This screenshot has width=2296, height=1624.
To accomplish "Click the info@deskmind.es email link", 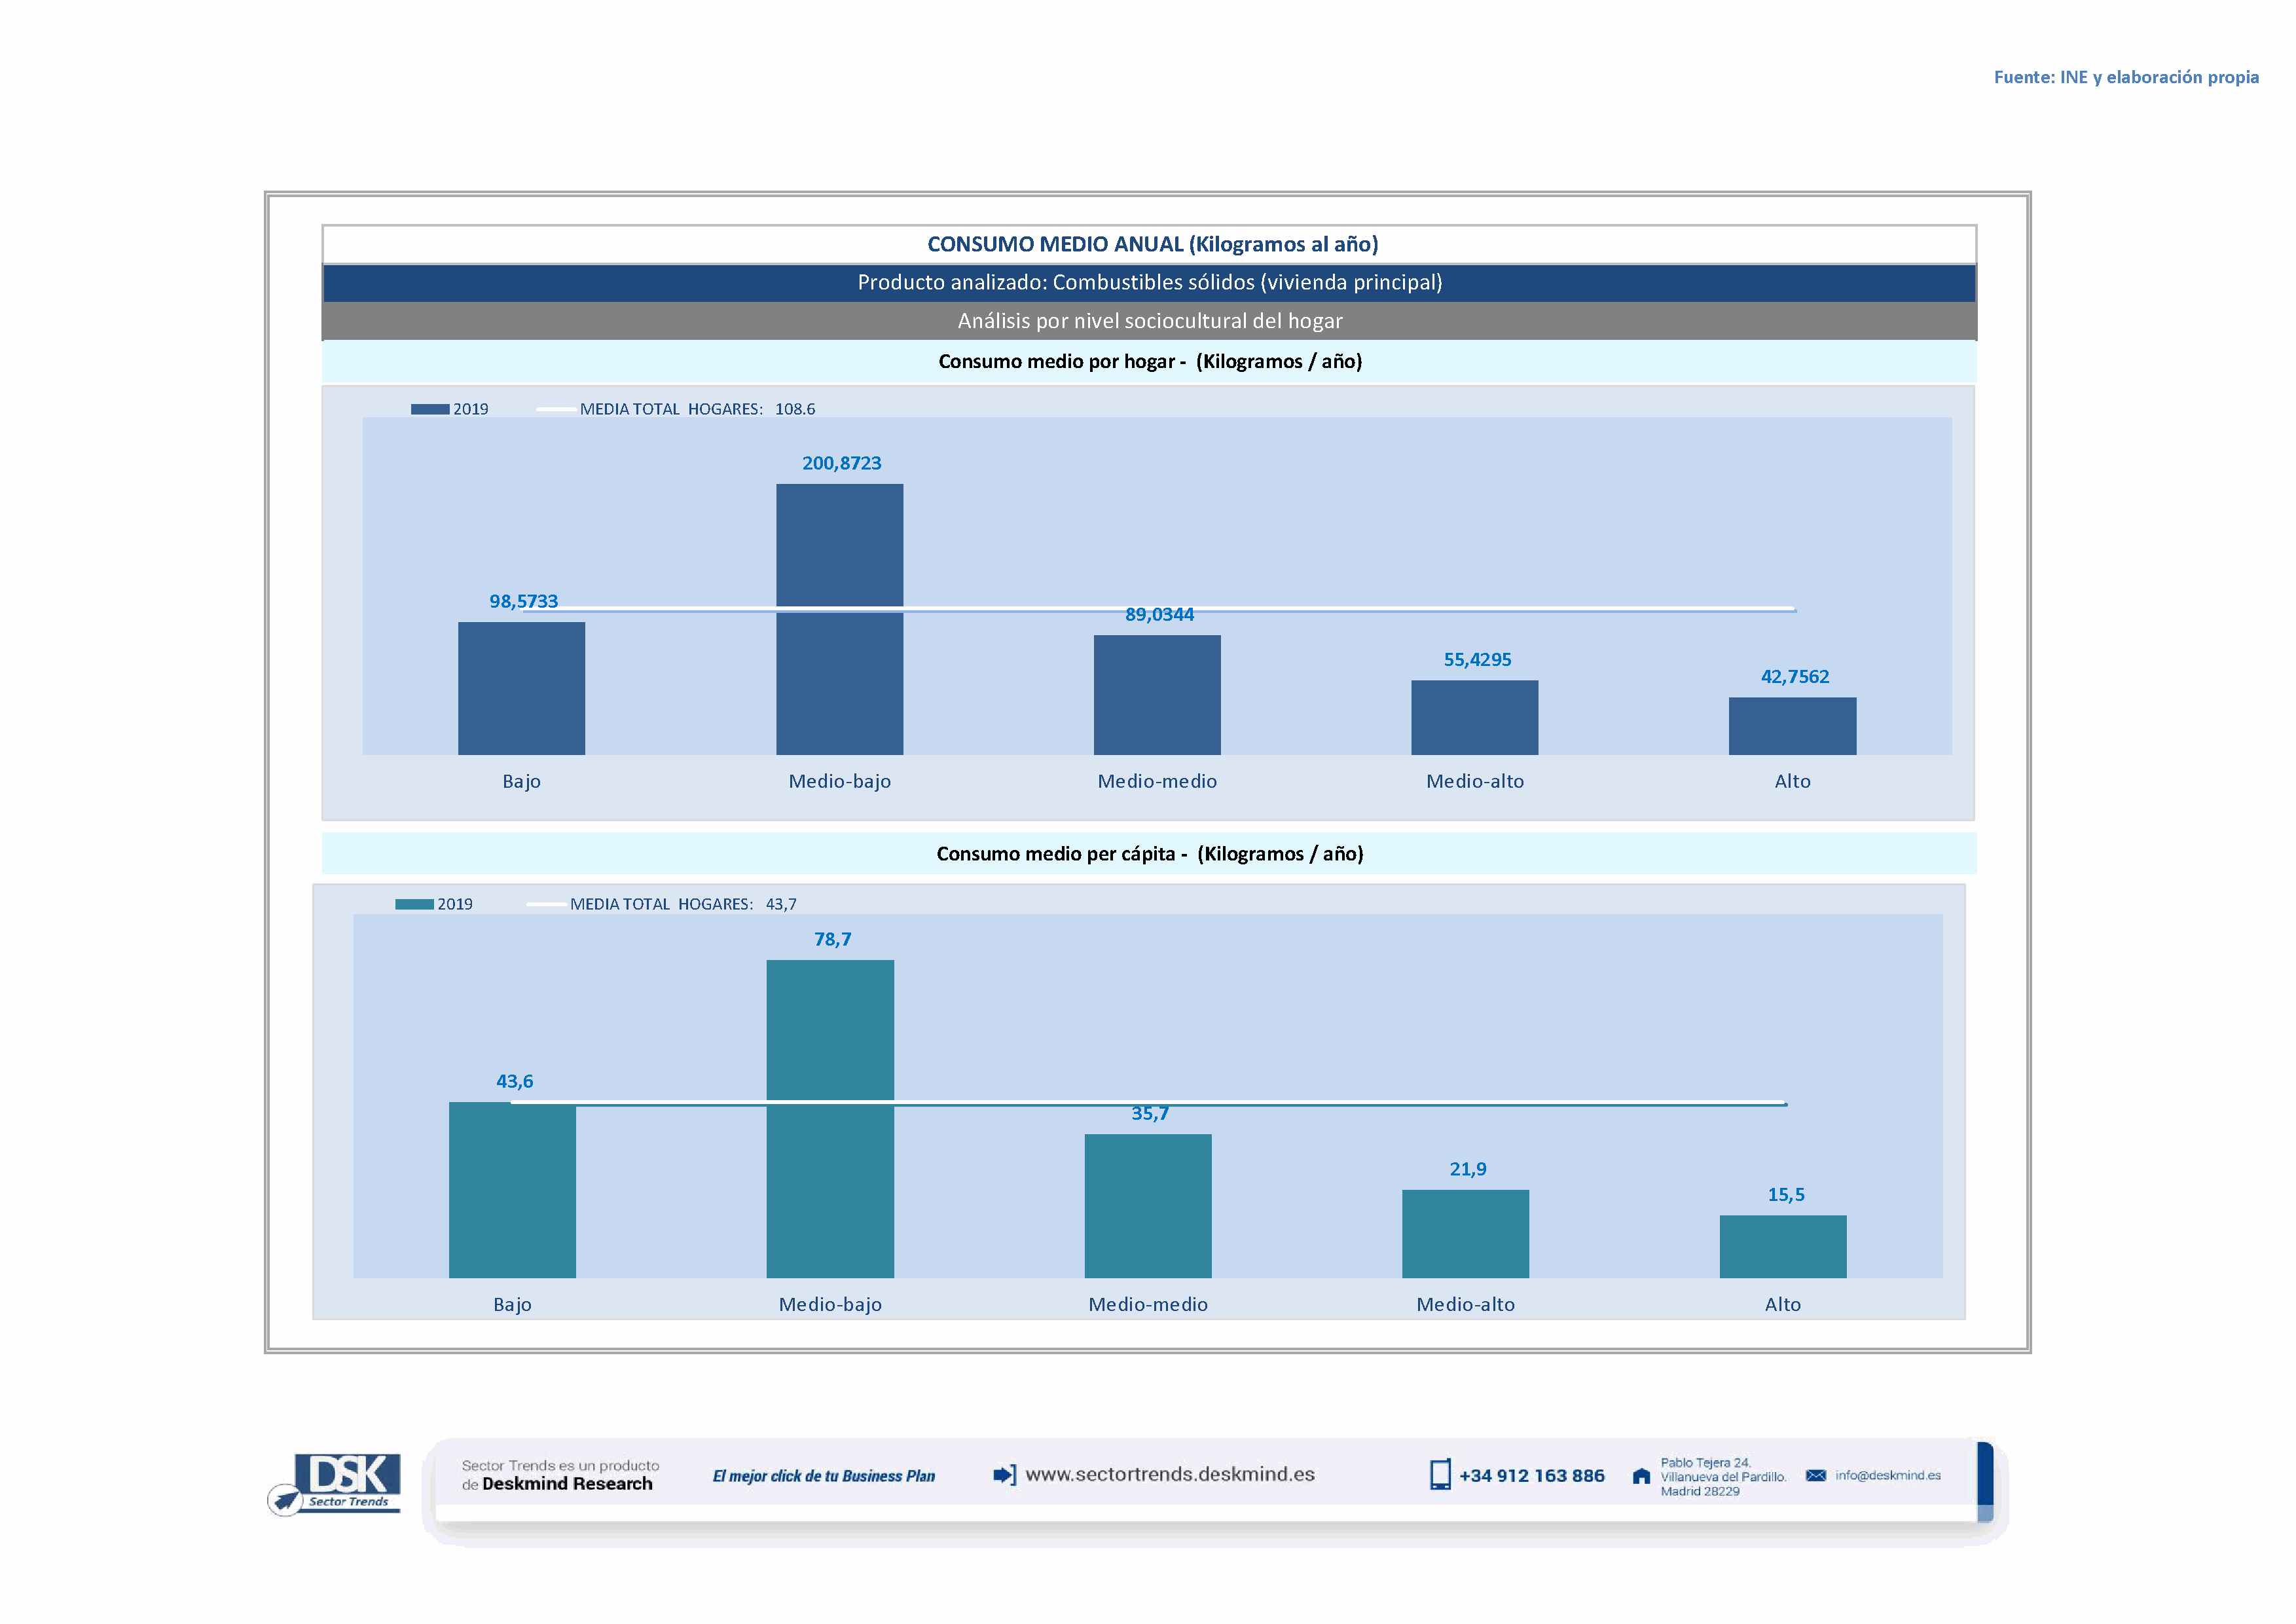I will coord(1888,1476).
